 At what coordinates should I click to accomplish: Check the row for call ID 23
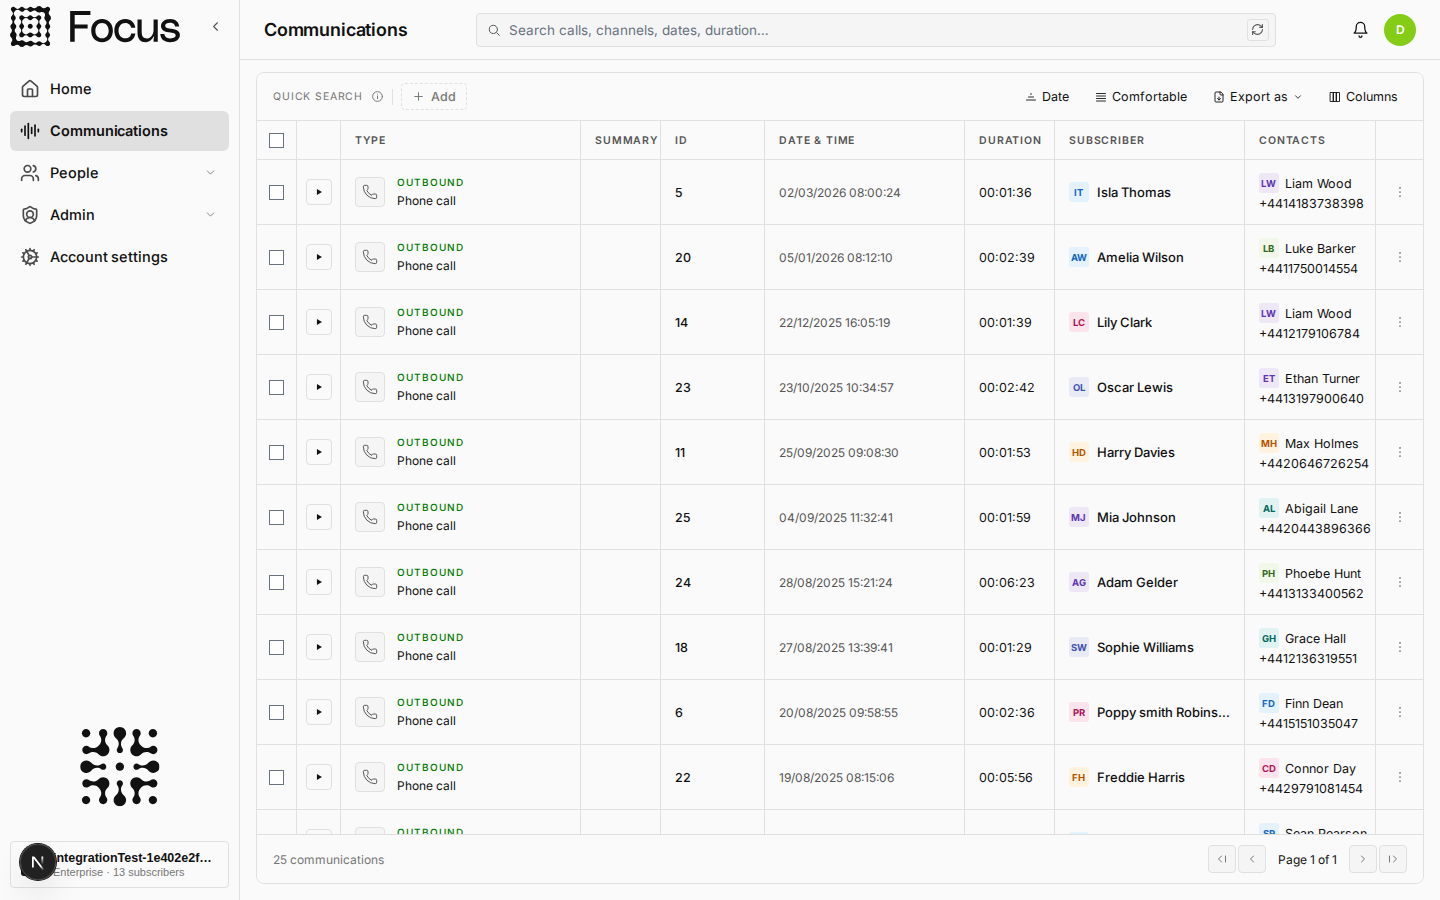(x=277, y=387)
